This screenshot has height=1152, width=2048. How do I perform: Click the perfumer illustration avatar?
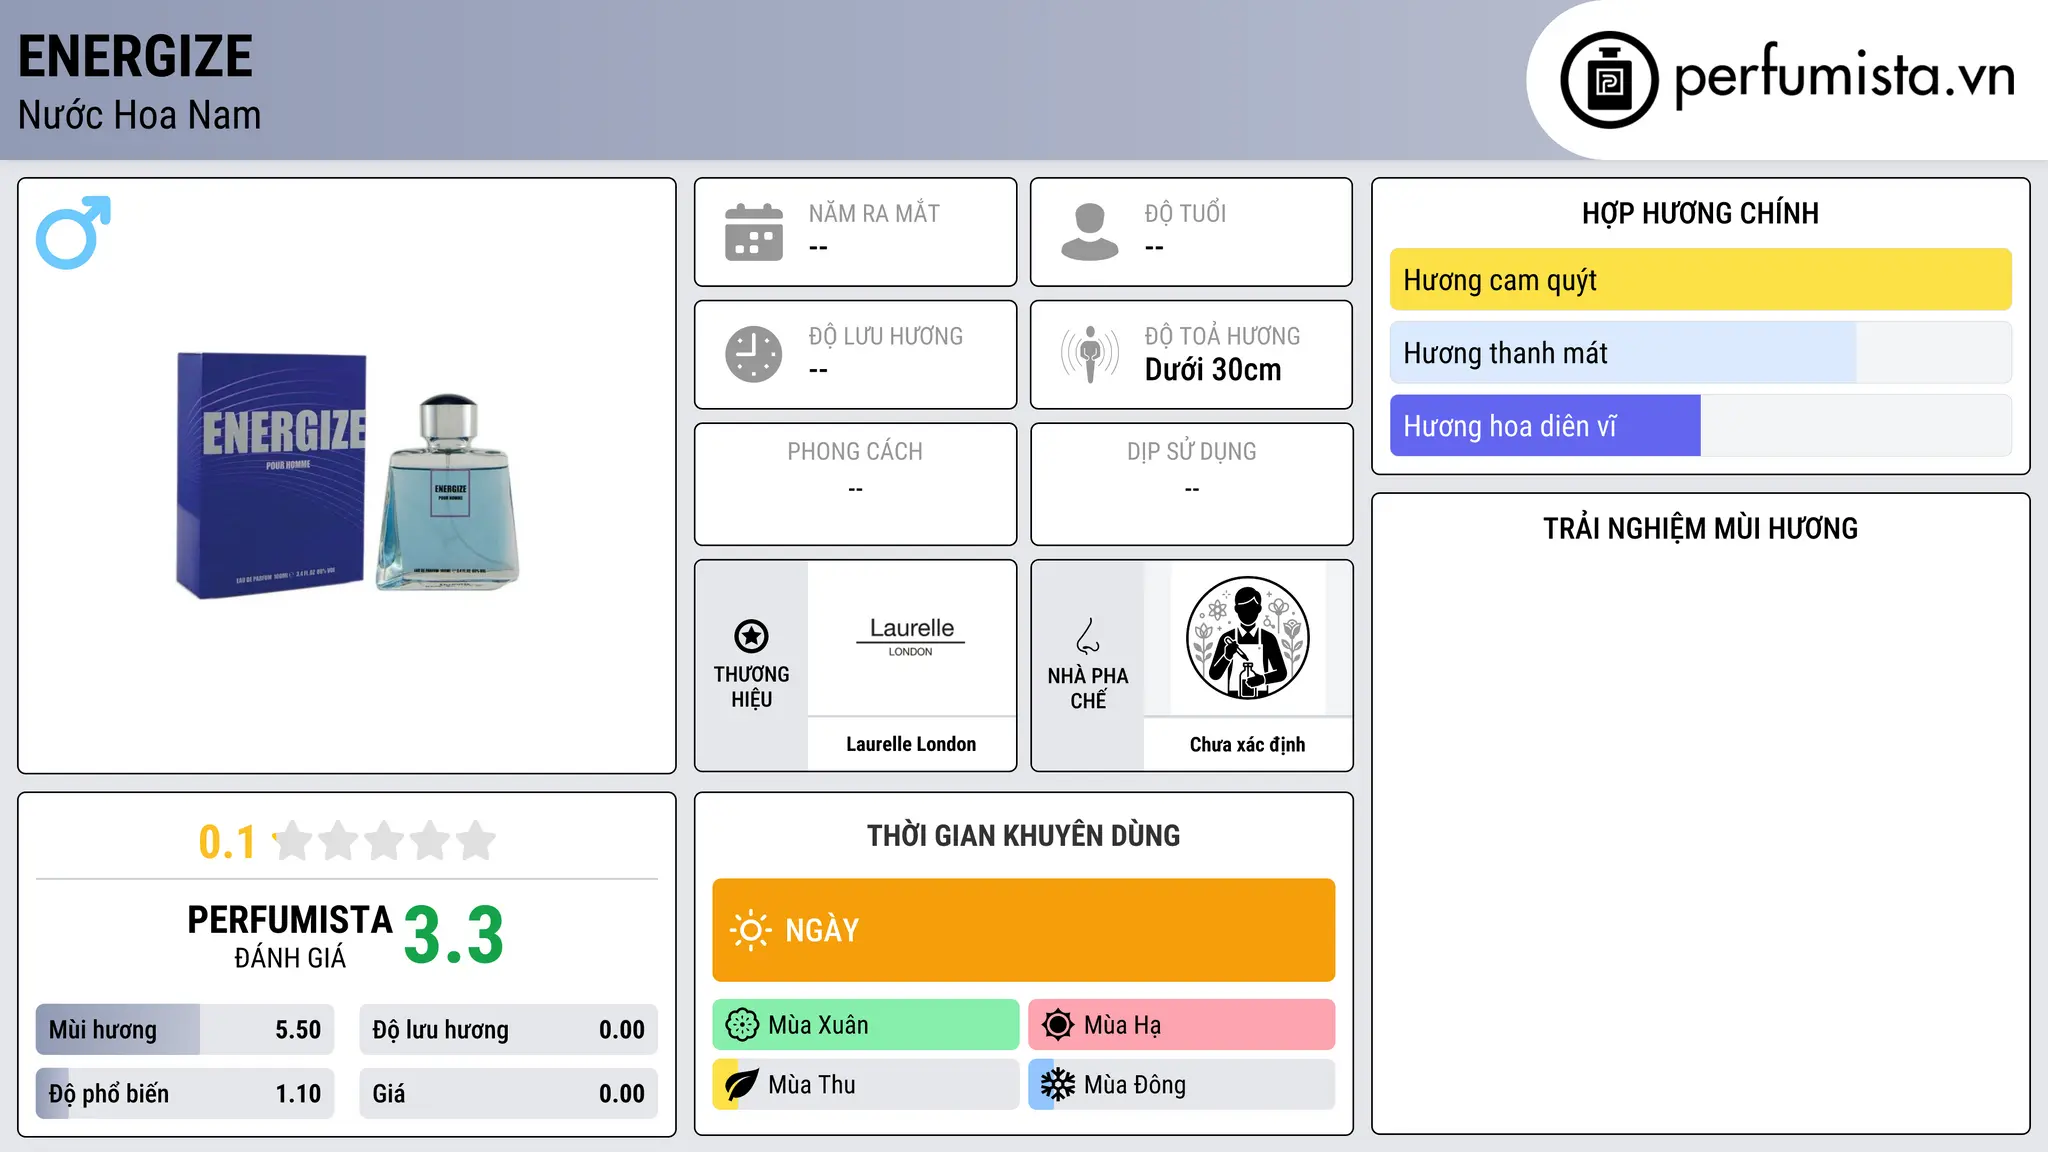[x=1248, y=638]
